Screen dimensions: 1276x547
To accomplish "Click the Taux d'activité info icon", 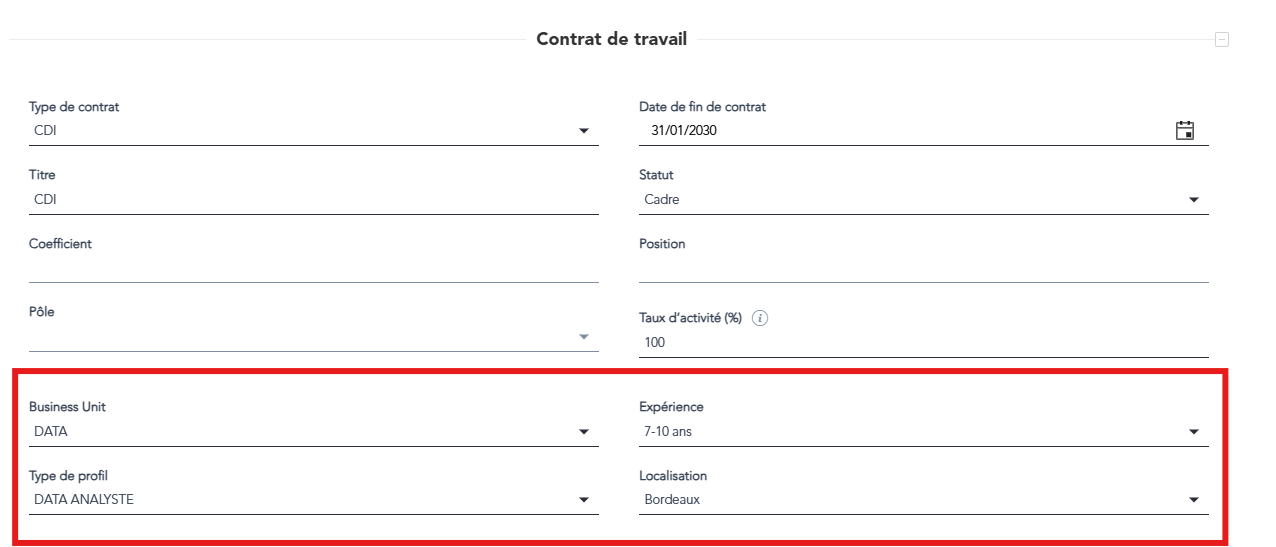I will (761, 318).
